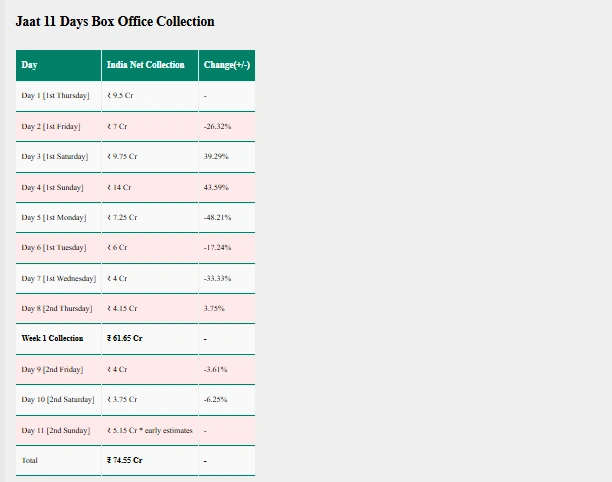Click the '43.59%' change value
Screen dimensions: 612x482
coord(216,187)
